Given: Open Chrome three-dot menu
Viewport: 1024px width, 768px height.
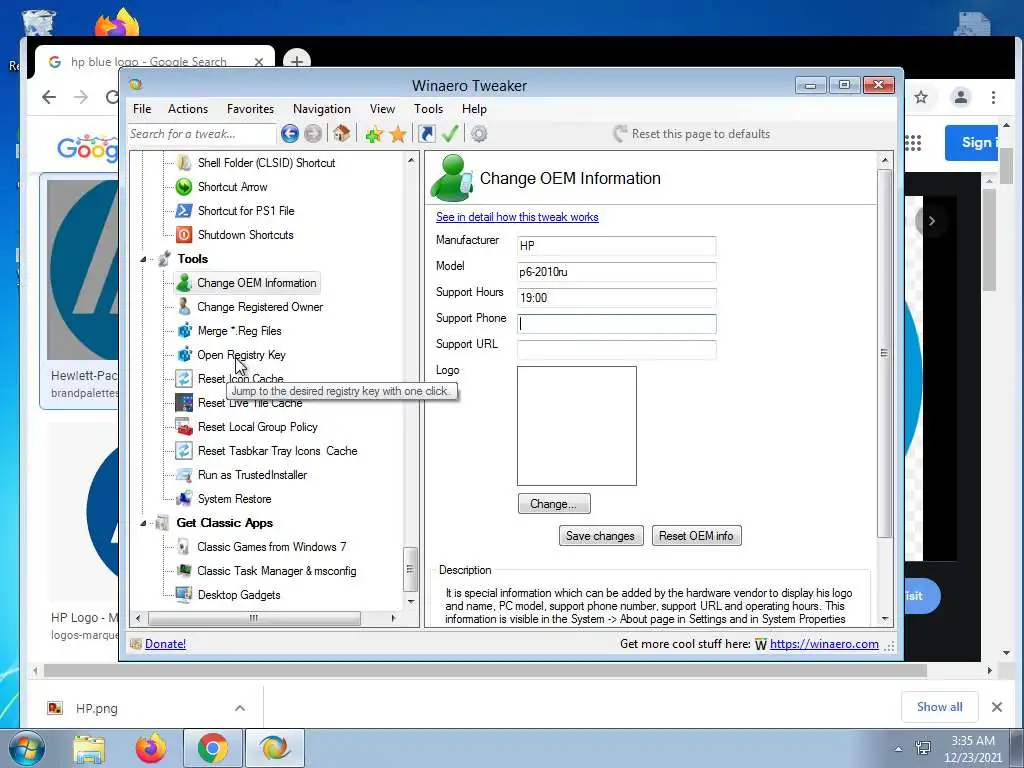Looking at the screenshot, I should [x=993, y=97].
